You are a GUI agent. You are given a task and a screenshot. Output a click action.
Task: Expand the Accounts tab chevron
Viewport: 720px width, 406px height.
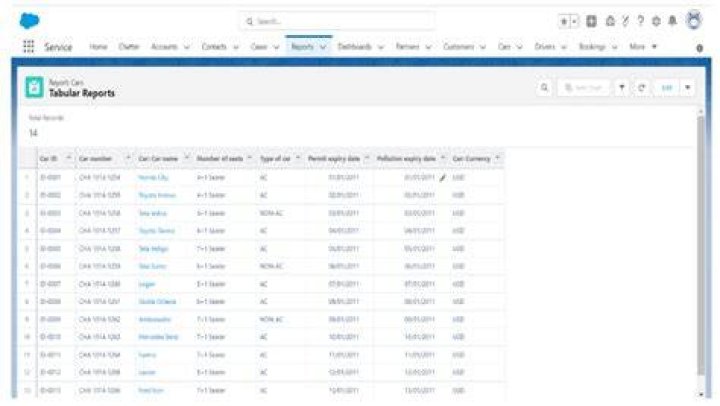(186, 47)
